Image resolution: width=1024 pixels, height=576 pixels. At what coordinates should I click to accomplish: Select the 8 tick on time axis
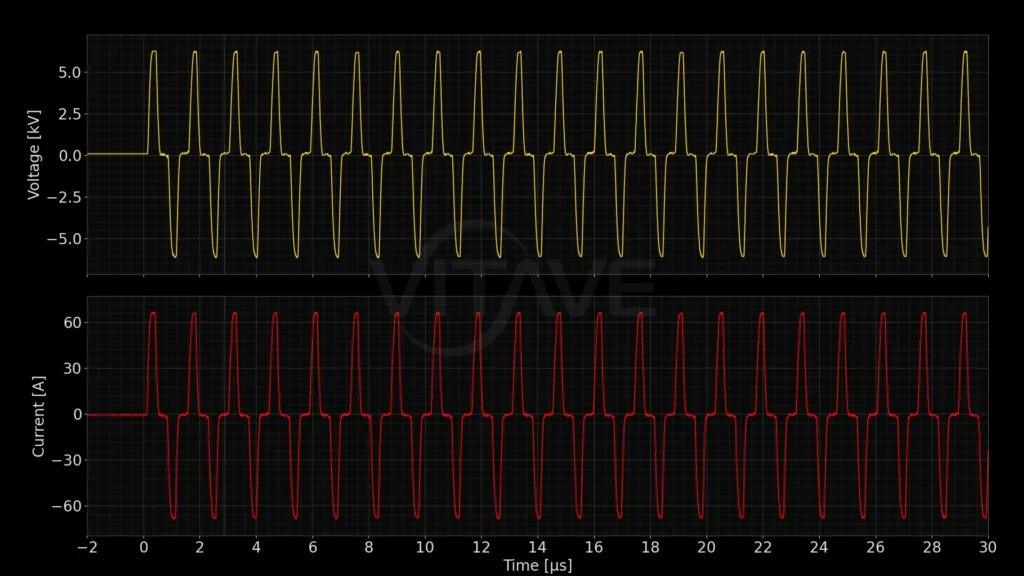point(369,547)
